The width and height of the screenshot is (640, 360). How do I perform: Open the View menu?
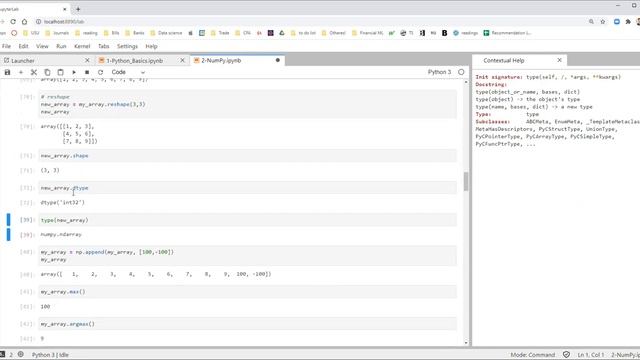[x=42, y=47]
